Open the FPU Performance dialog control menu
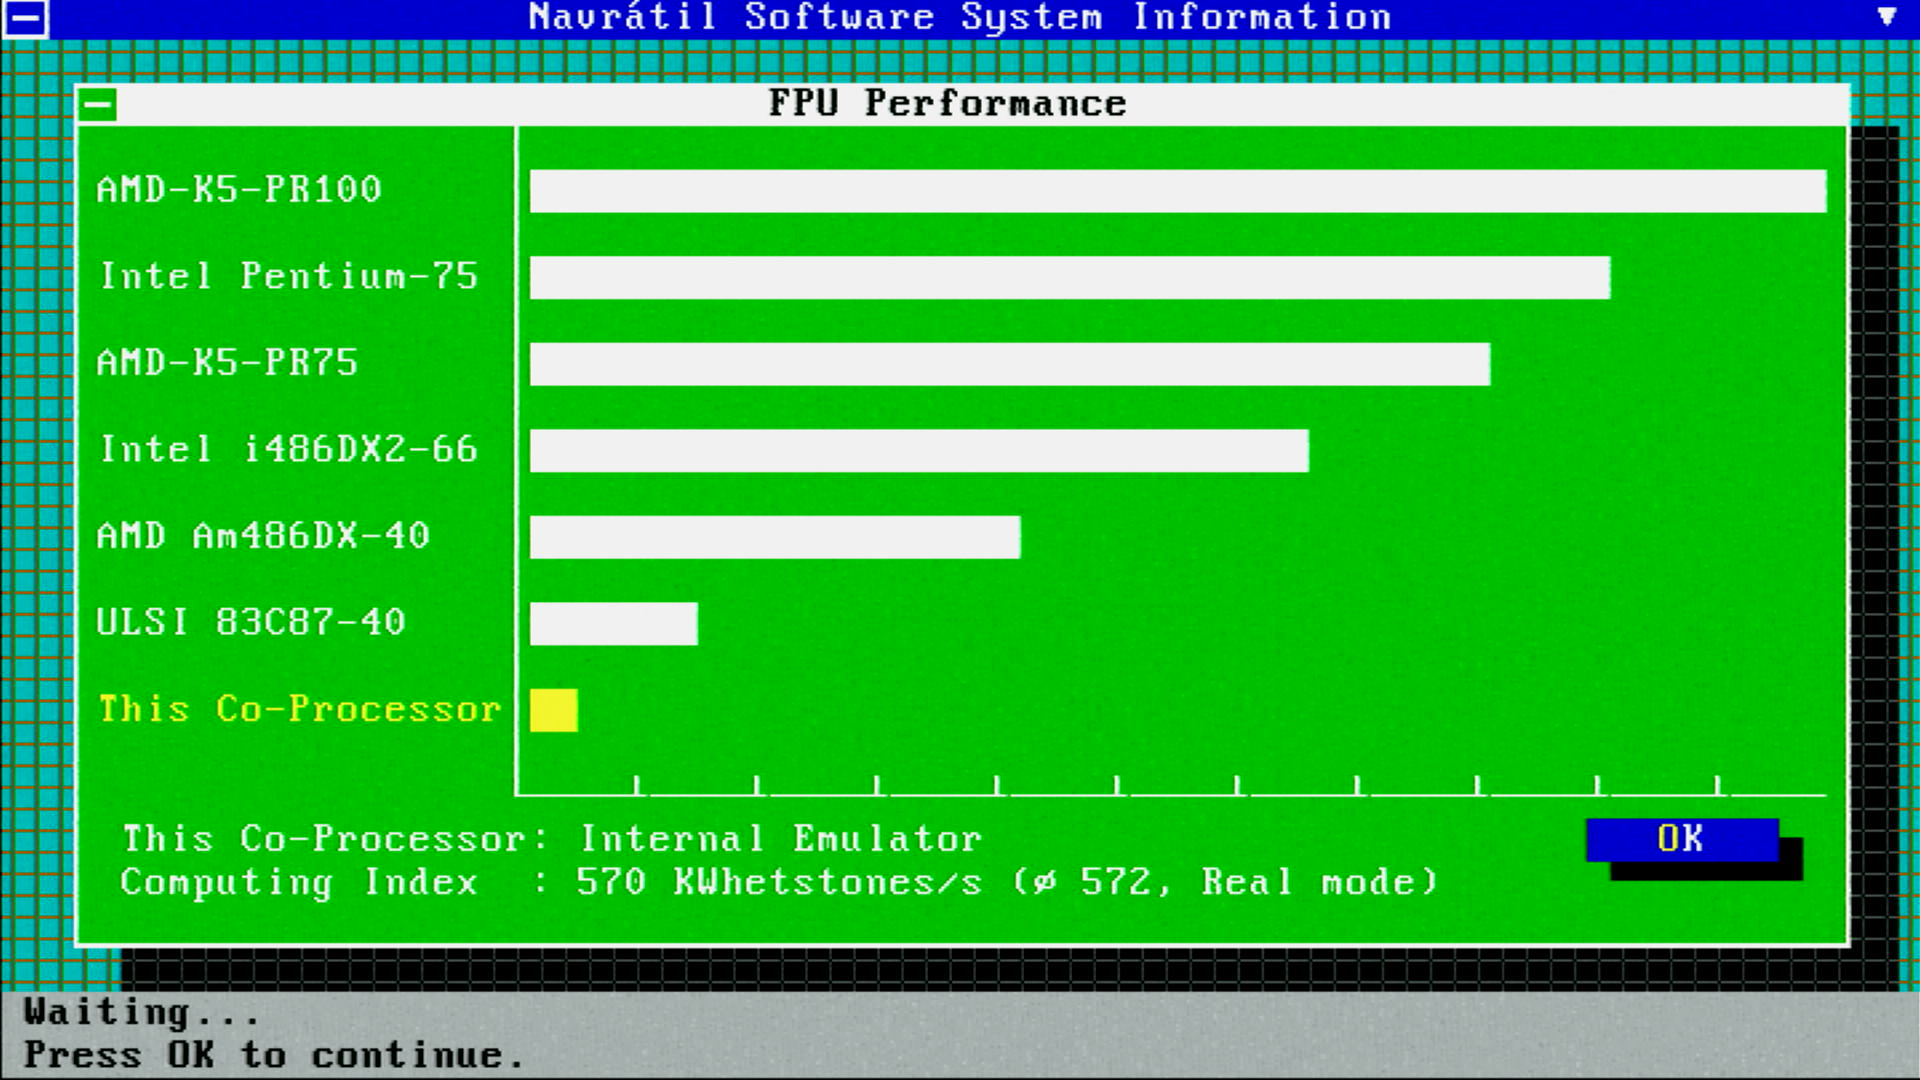The height and width of the screenshot is (1080, 1920). tap(98, 104)
